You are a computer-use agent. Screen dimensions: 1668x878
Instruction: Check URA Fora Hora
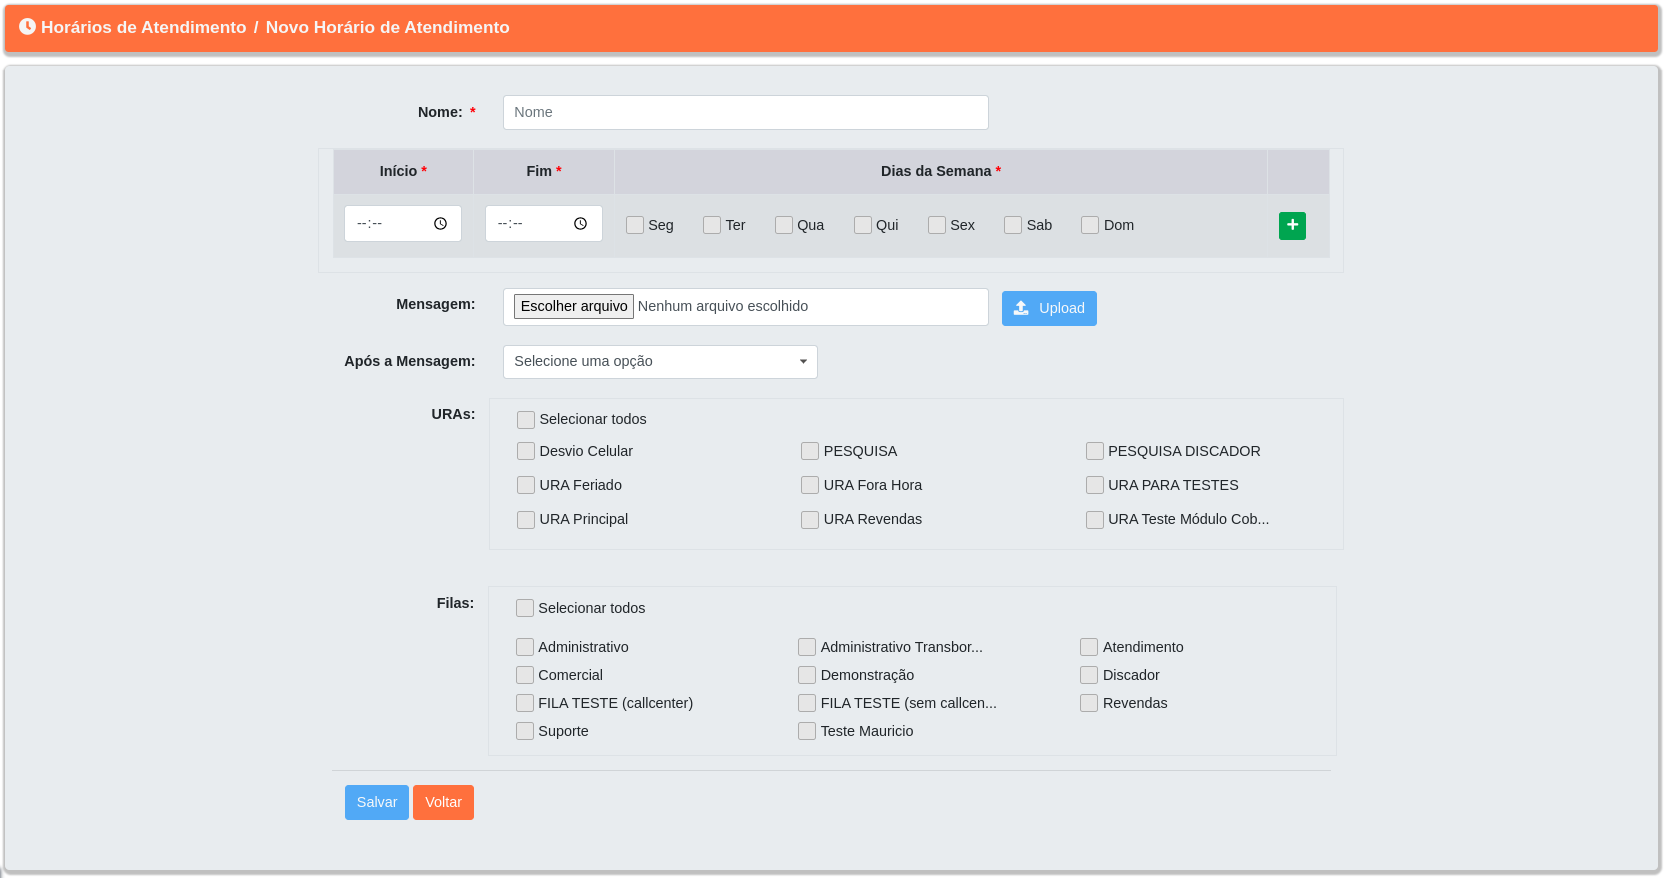[x=810, y=485]
